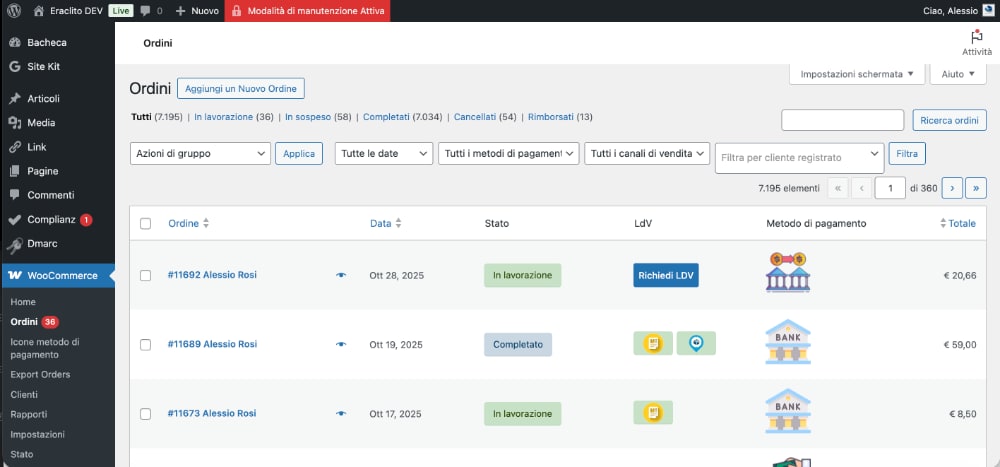Preview order #11692 with the eye icon
The height and width of the screenshot is (467, 1000).
click(x=341, y=275)
